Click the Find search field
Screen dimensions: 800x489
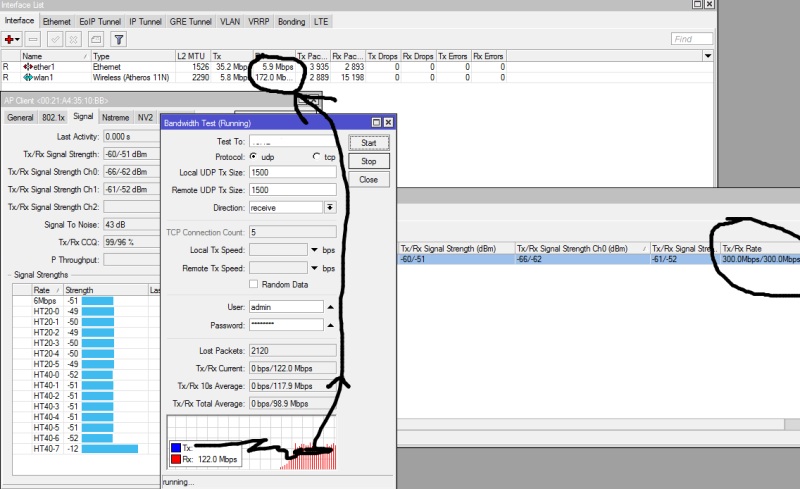pyautogui.click(x=692, y=39)
